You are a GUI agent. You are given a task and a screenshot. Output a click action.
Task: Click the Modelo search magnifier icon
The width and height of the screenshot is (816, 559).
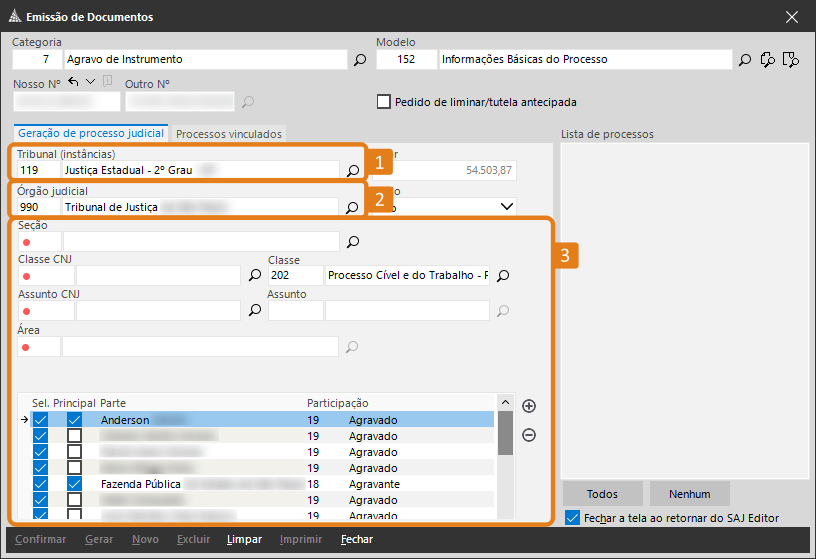(x=745, y=60)
